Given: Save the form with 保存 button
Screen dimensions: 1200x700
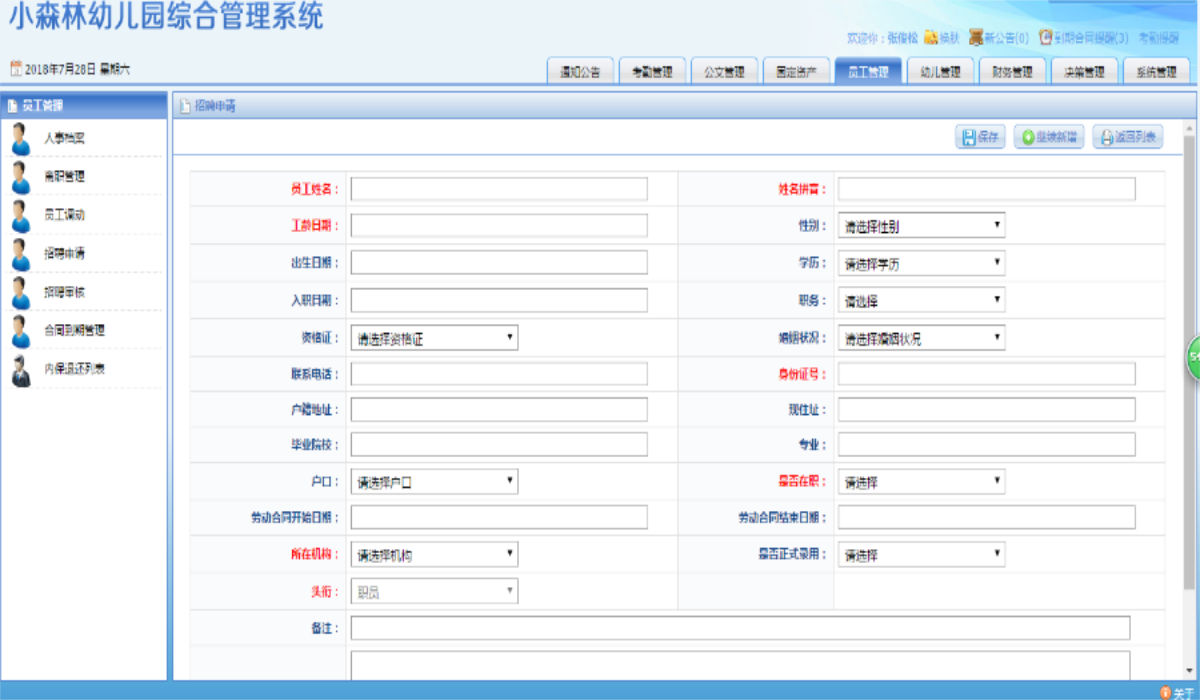Looking at the screenshot, I should (x=980, y=138).
